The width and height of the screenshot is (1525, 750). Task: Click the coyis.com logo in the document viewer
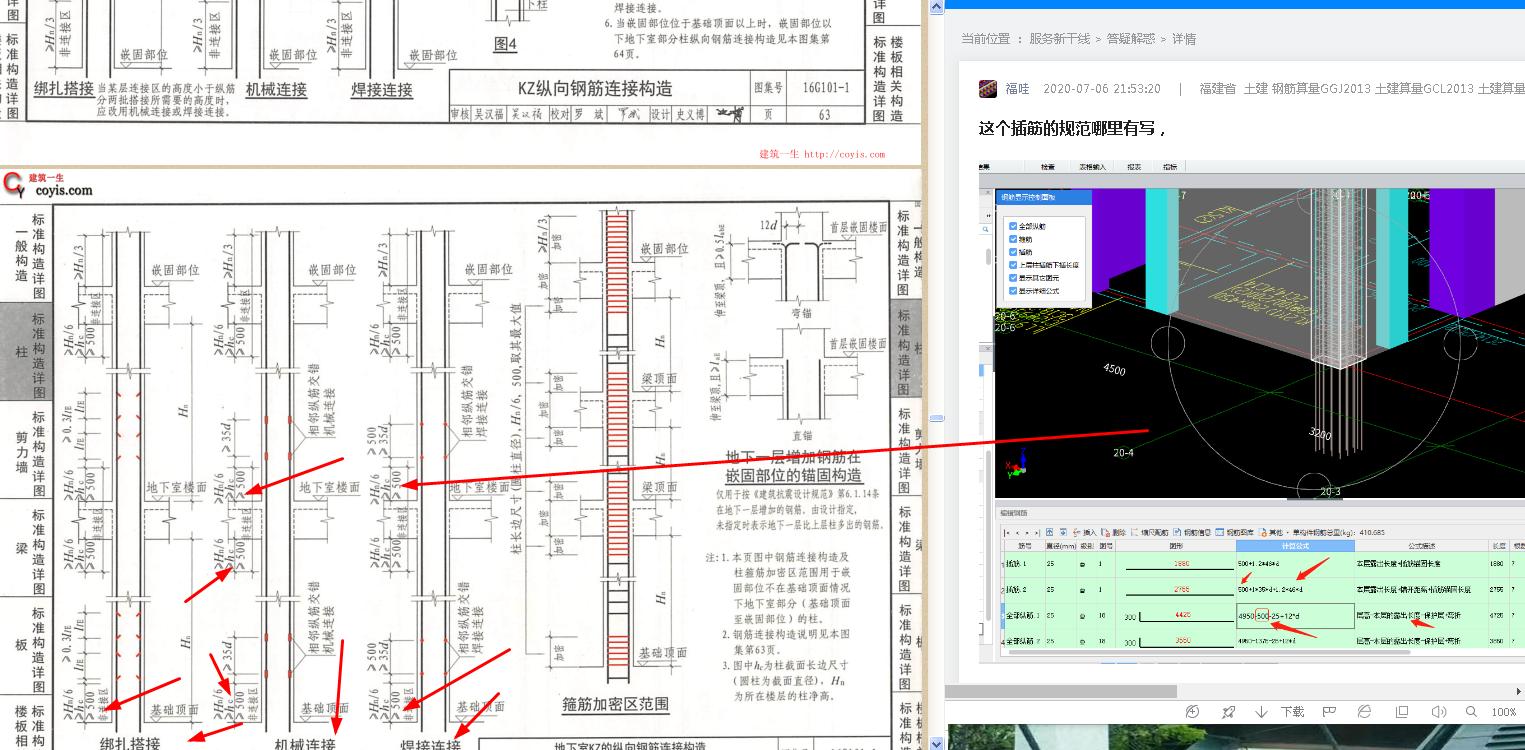click(x=48, y=185)
